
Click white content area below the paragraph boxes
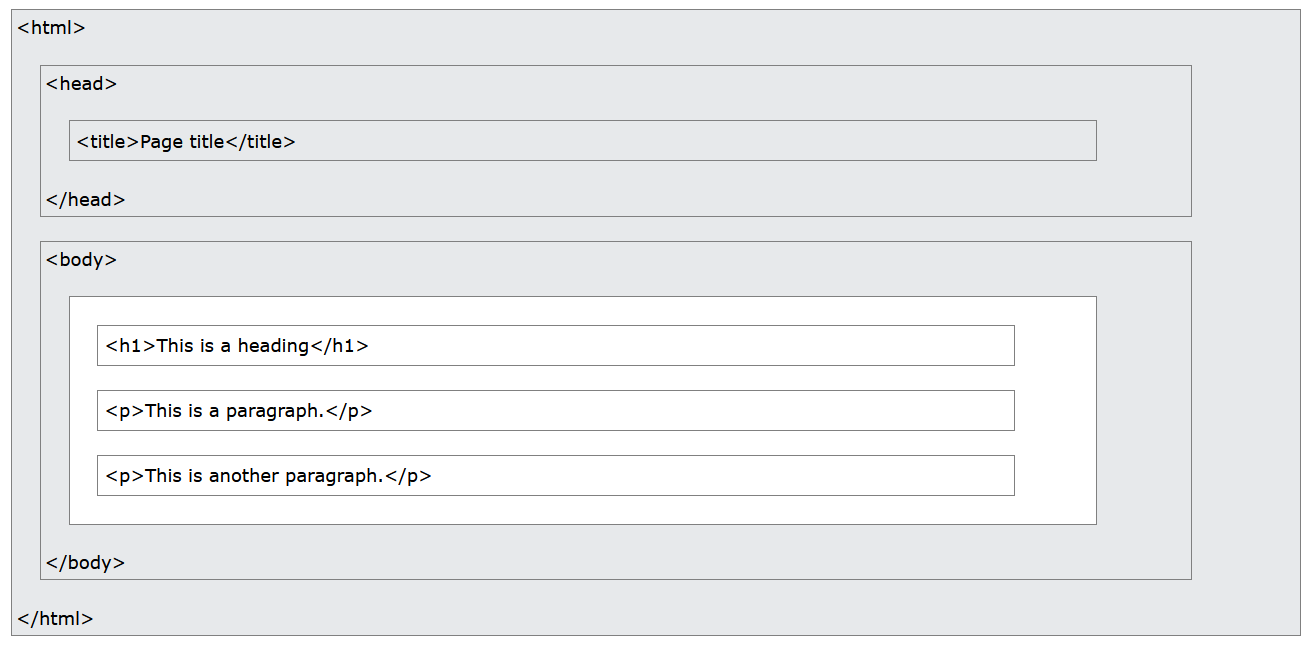(580, 510)
